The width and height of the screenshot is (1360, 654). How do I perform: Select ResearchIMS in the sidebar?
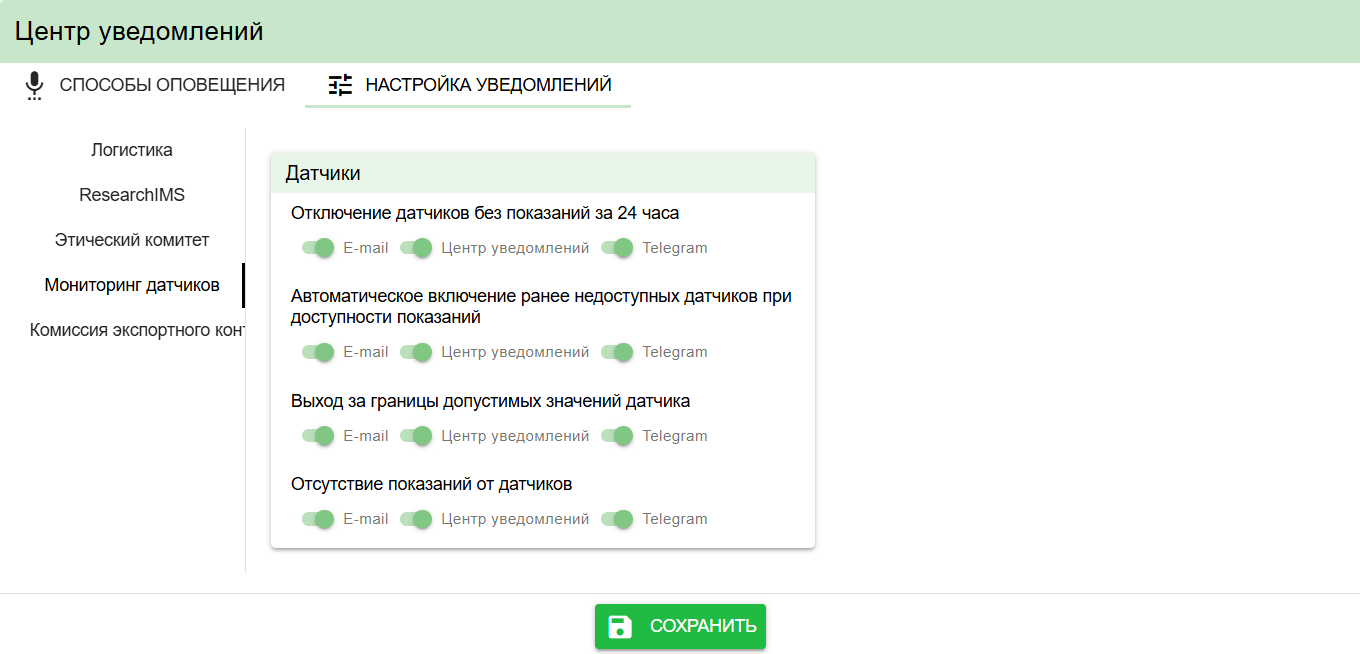(x=132, y=195)
